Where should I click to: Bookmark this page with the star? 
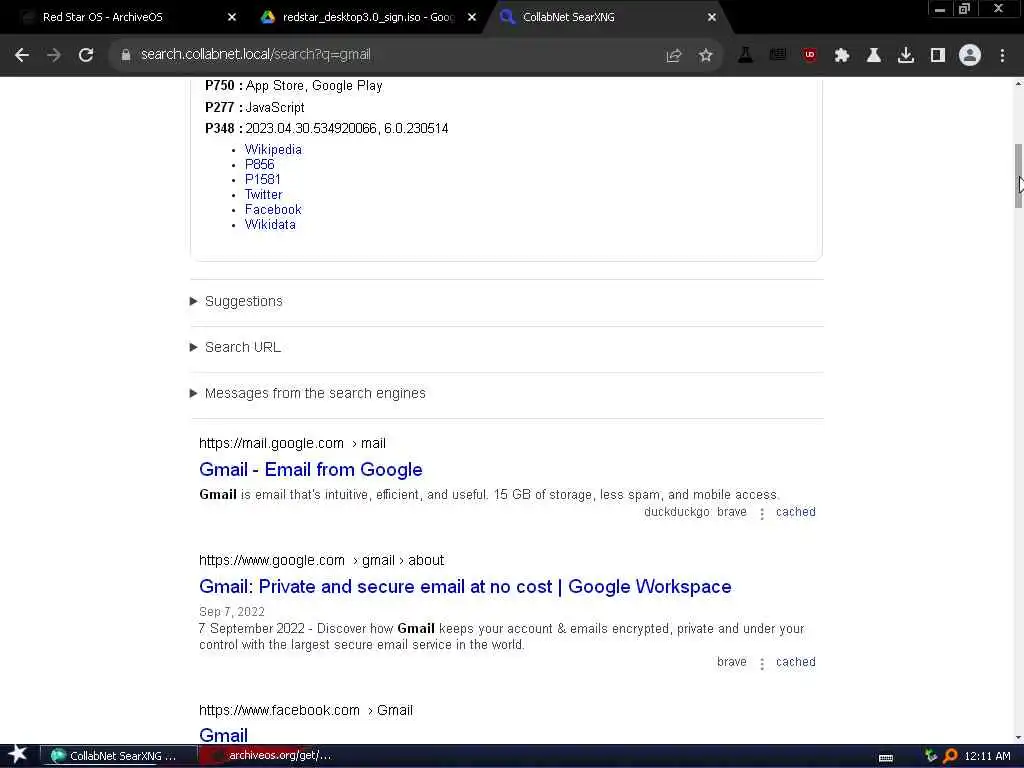tap(705, 56)
